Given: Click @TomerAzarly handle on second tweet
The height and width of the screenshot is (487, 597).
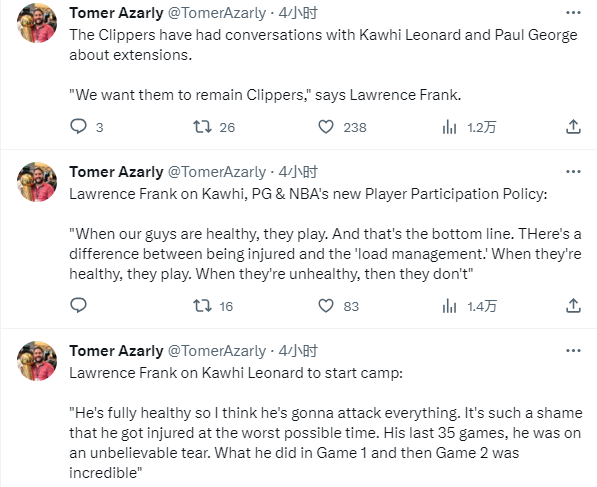Looking at the screenshot, I should point(217,172).
